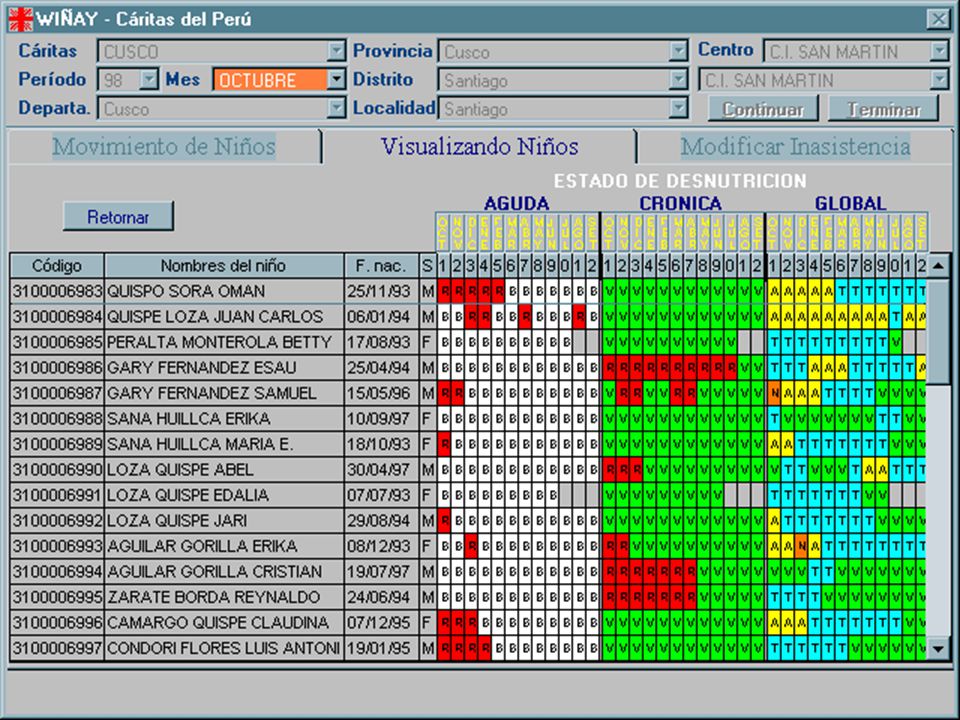Screen dimensions: 960x720
Task: Click the CRONICA section heading
Action: tap(680, 203)
